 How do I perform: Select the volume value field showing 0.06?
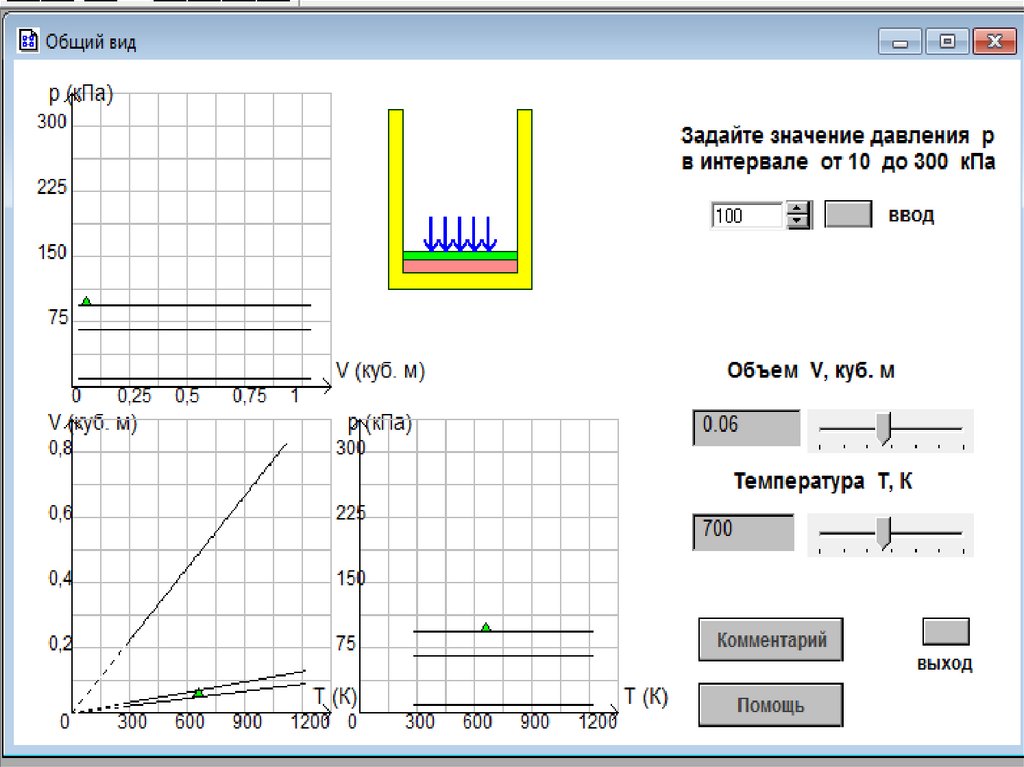(746, 427)
